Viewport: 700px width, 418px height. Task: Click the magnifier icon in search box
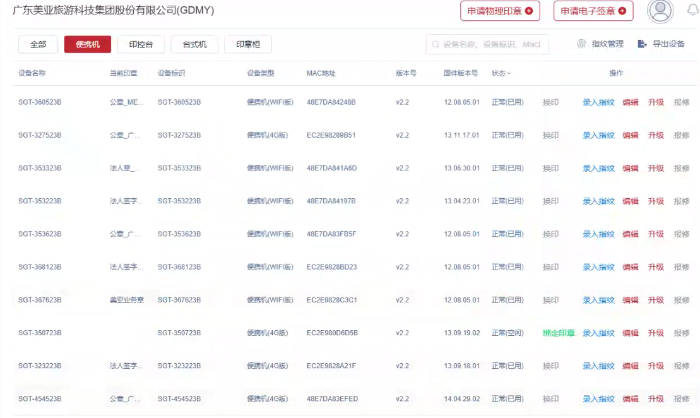(x=435, y=45)
